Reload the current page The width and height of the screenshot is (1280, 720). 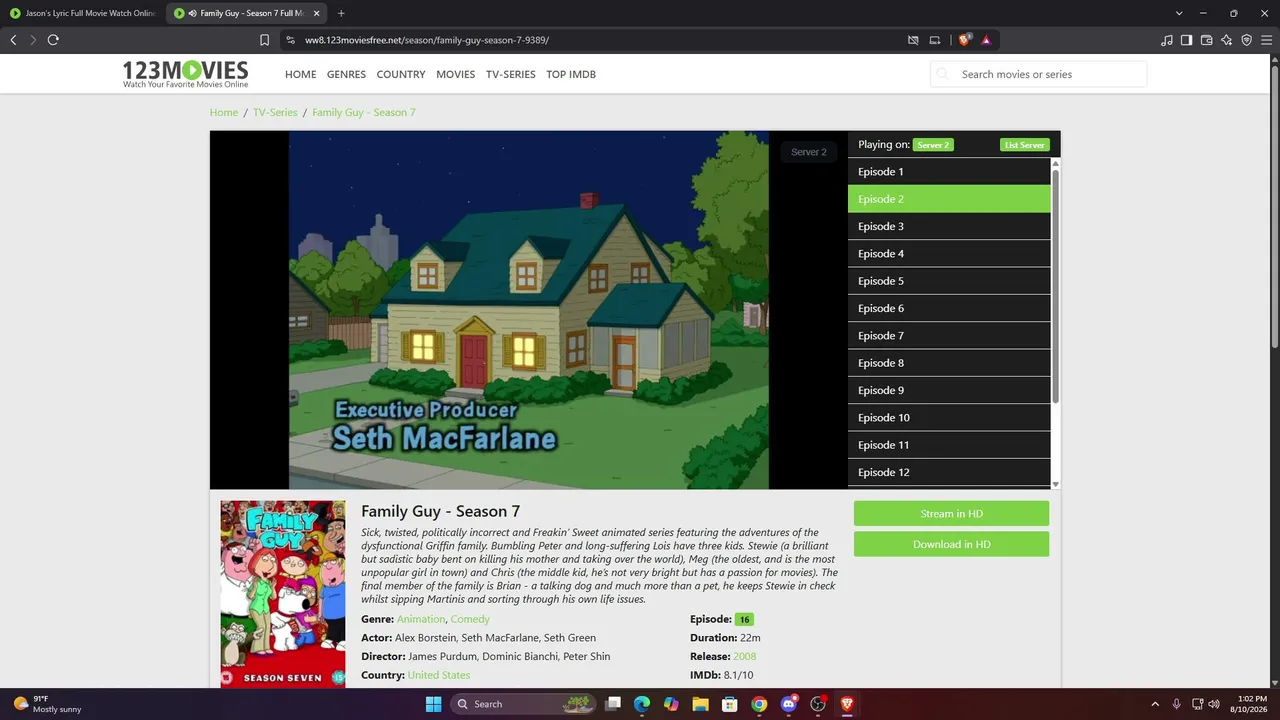[53, 40]
